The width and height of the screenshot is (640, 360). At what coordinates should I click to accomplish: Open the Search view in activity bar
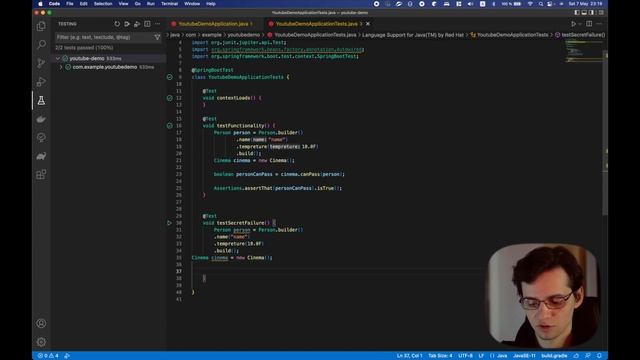point(41,44)
